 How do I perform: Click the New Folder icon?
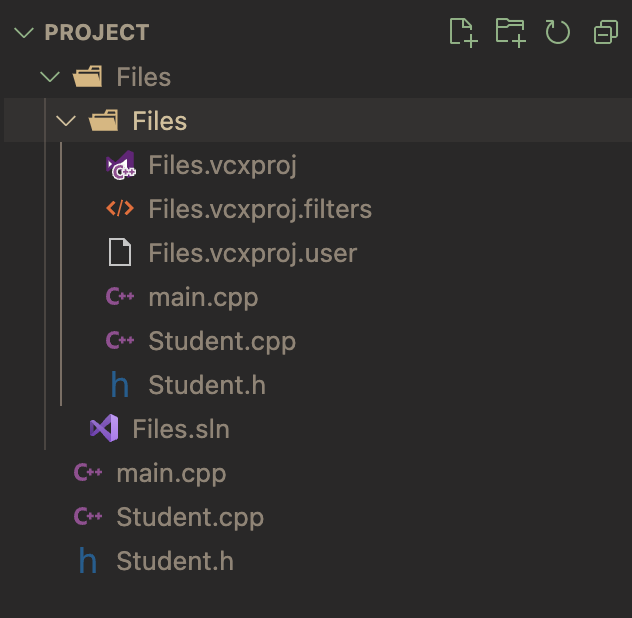[x=511, y=32]
